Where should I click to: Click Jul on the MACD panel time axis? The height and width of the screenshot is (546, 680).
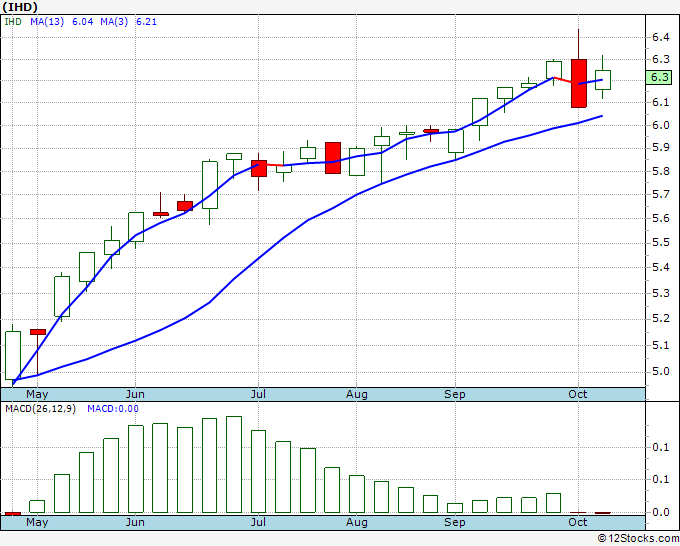click(258, 522)
